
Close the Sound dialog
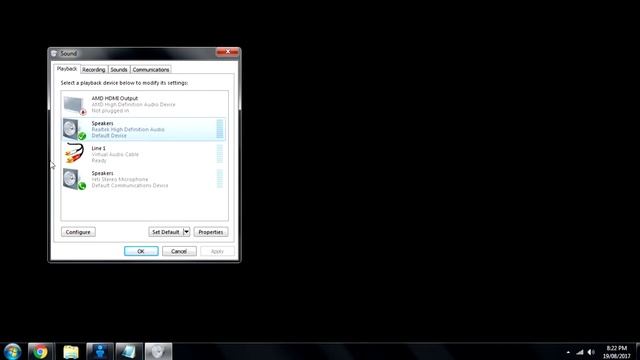point(227,52)
